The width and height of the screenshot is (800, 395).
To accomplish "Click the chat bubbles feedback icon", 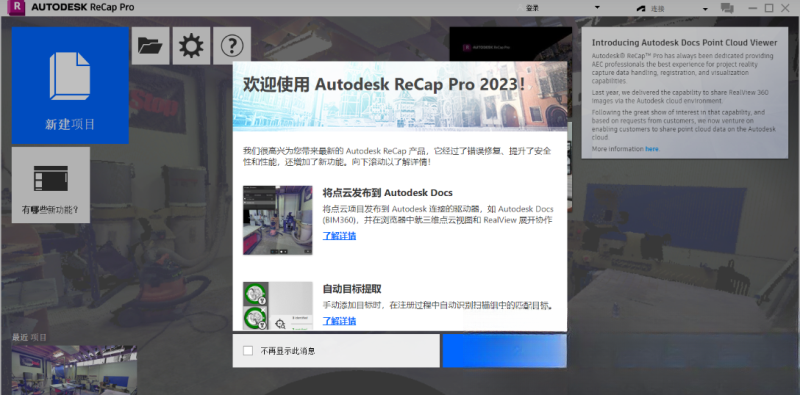I will tap(727, 8).
